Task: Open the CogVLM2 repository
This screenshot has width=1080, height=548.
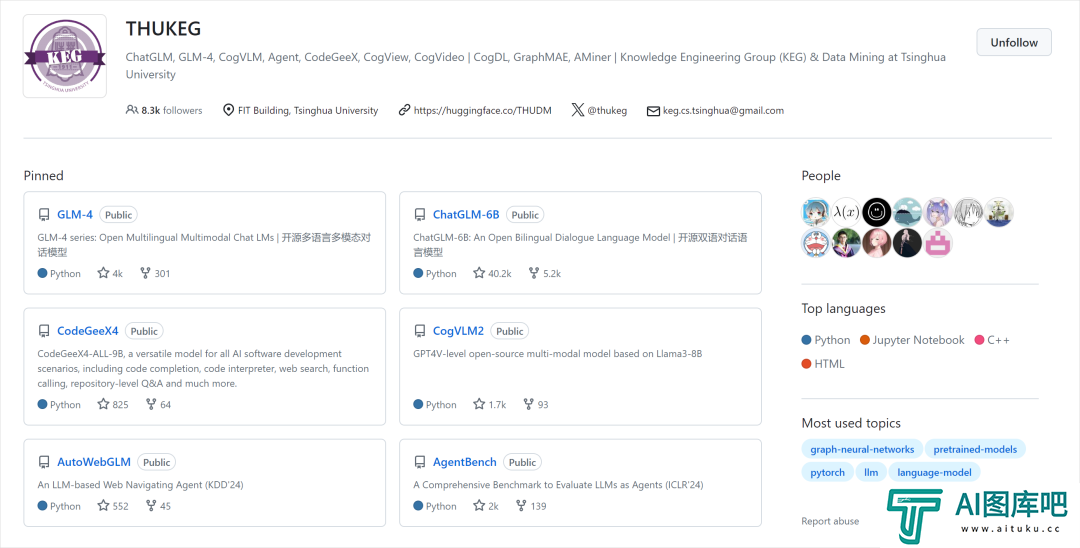Action: [458, 330]
